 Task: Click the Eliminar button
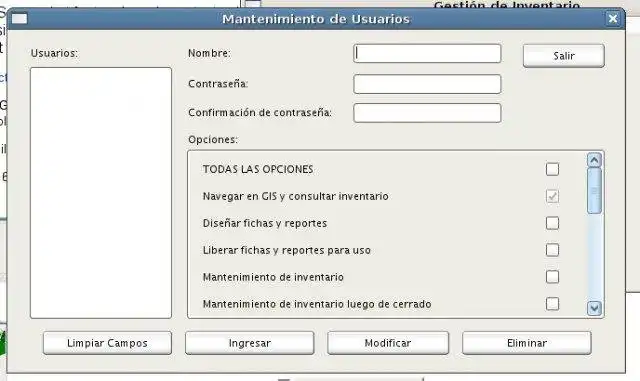(527, 343)
